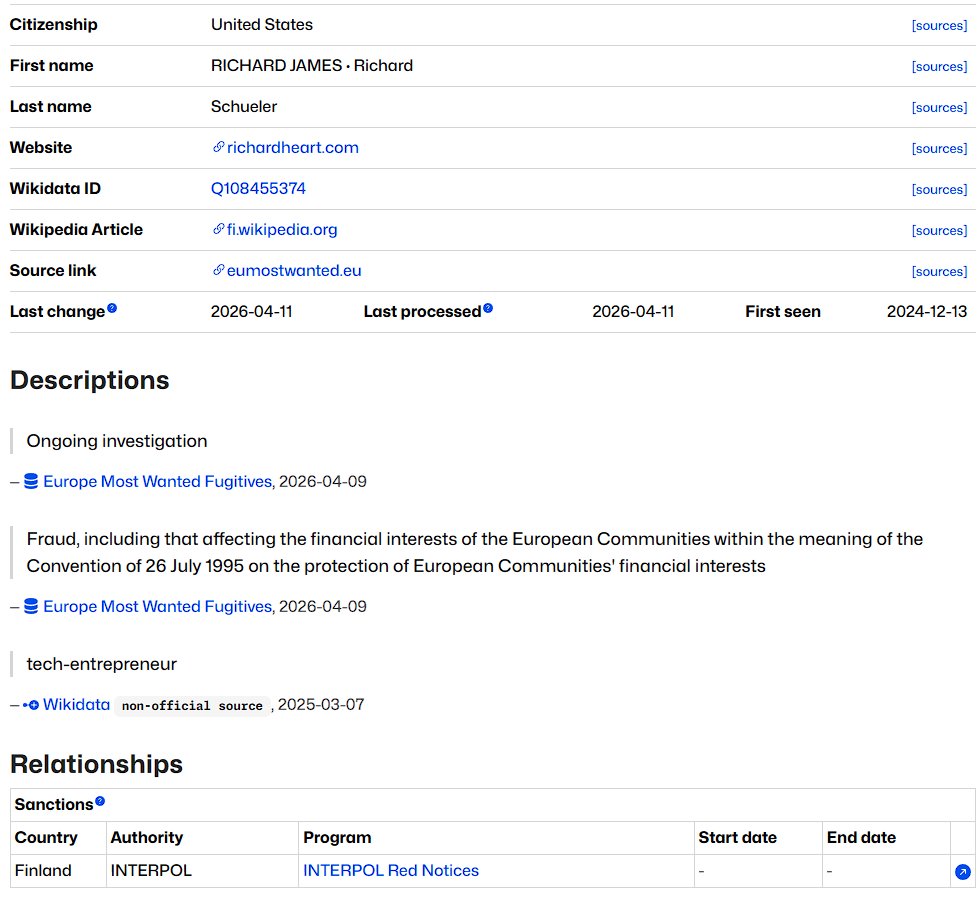Click the database icon under the Fraud description
Viewport: 979px width, 900px height.
click(x=31, y=606)
